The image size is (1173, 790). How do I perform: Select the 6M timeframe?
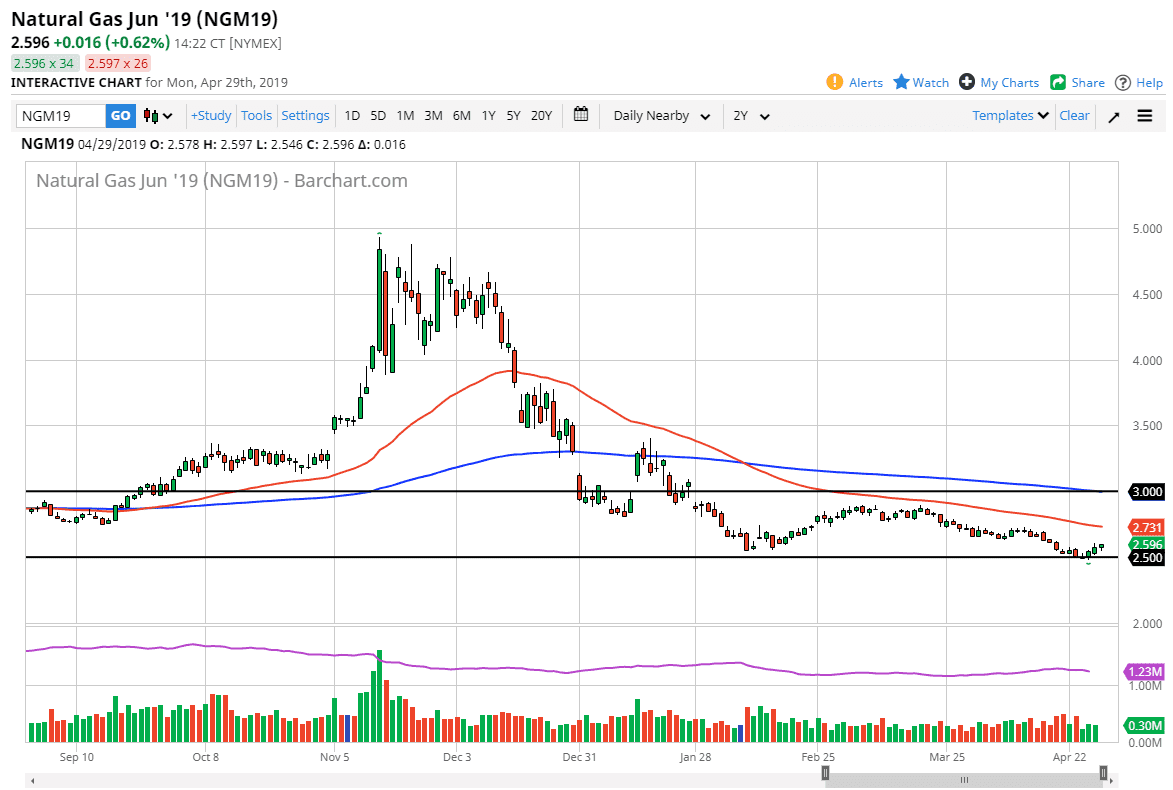tap(461, 115)
